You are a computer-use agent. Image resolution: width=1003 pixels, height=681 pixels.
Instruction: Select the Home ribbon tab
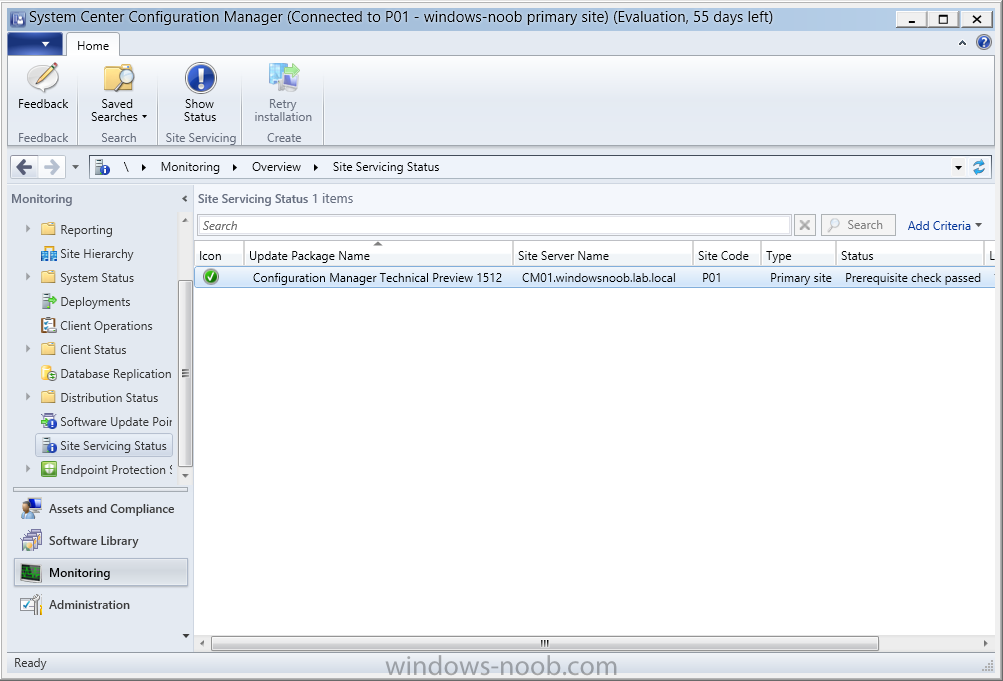93,45
